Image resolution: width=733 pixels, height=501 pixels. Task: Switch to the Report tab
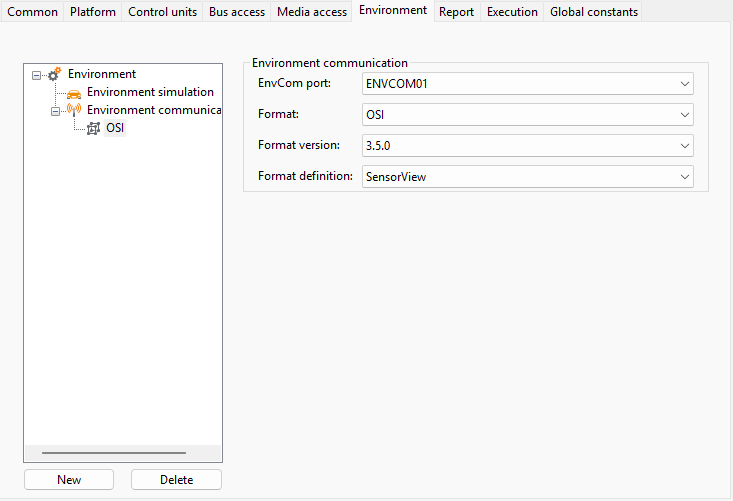pyautogui.click(x=456, y=12)
